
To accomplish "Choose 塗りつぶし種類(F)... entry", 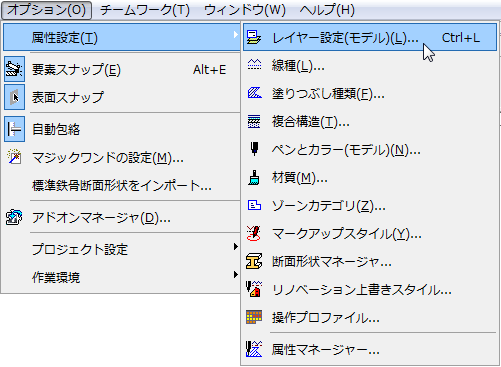I will (x=370, y=93).
